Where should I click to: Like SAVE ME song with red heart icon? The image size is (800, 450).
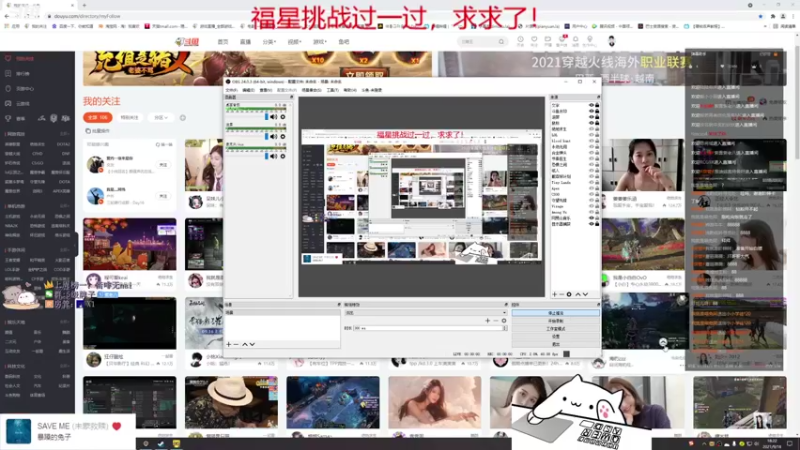117,426
